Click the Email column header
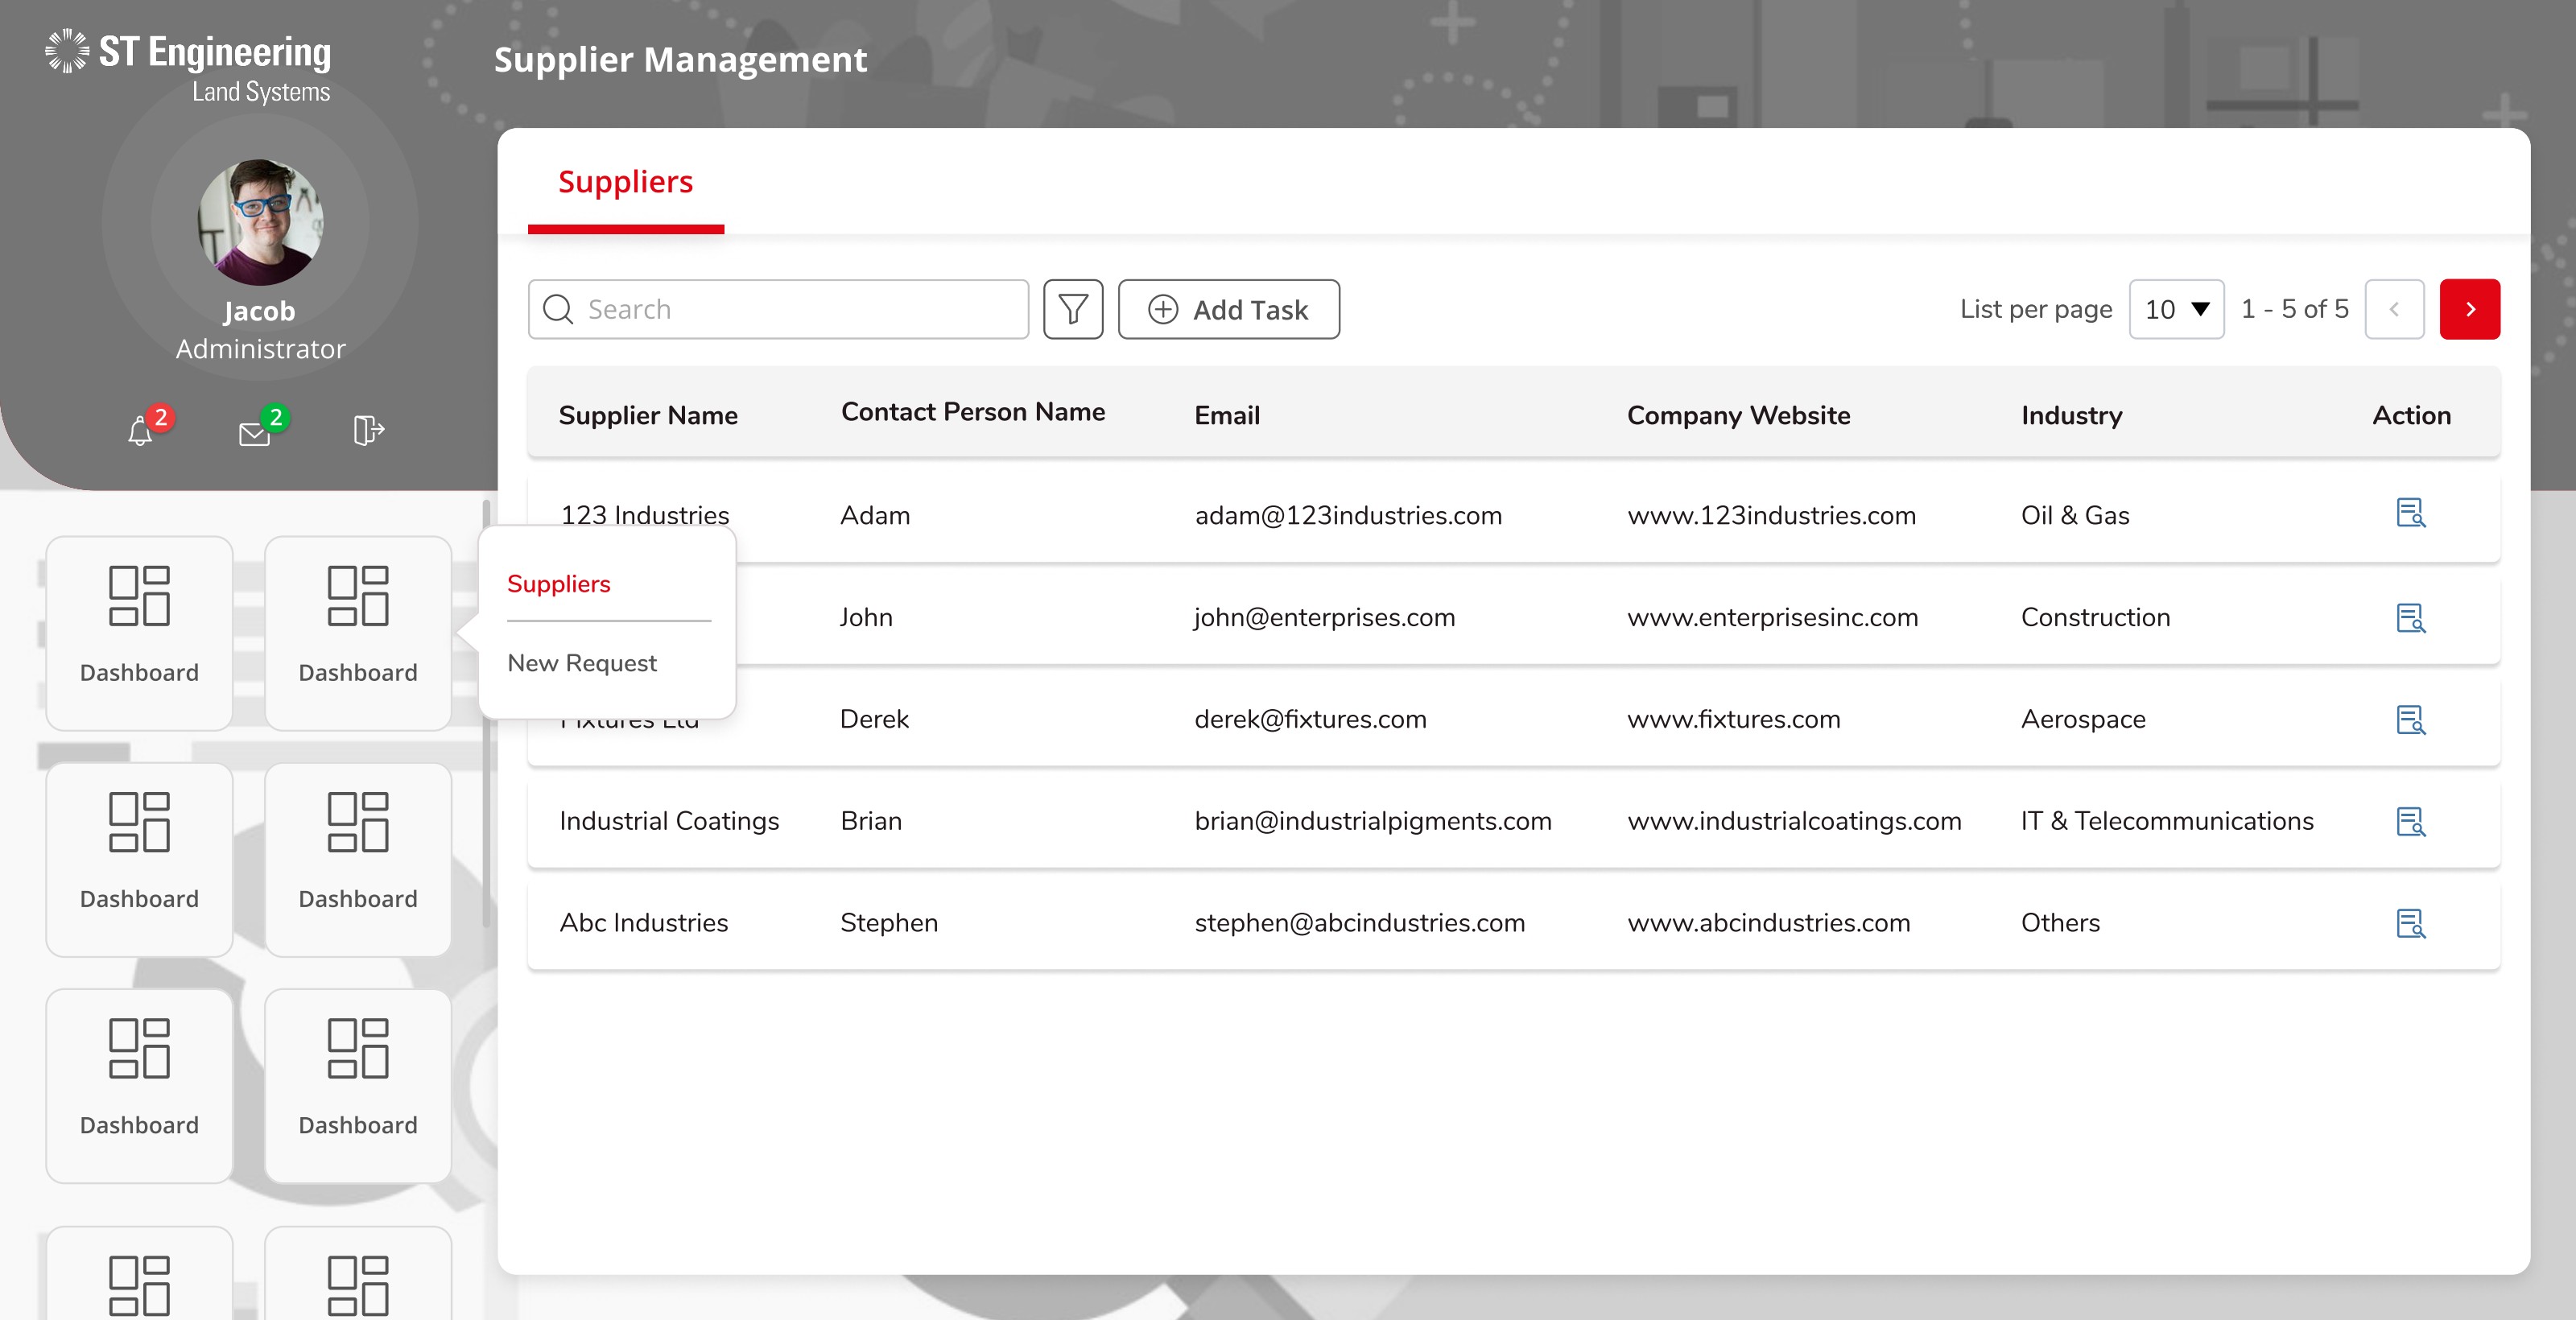Image resolution: width=2576 pixels, height=1320 pixels. tap(1227, 415)
